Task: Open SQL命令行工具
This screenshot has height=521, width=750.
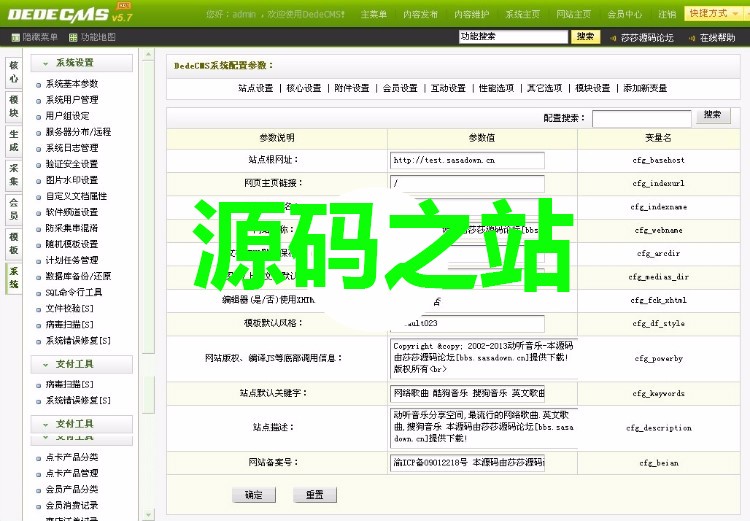Action: [74, 292]
